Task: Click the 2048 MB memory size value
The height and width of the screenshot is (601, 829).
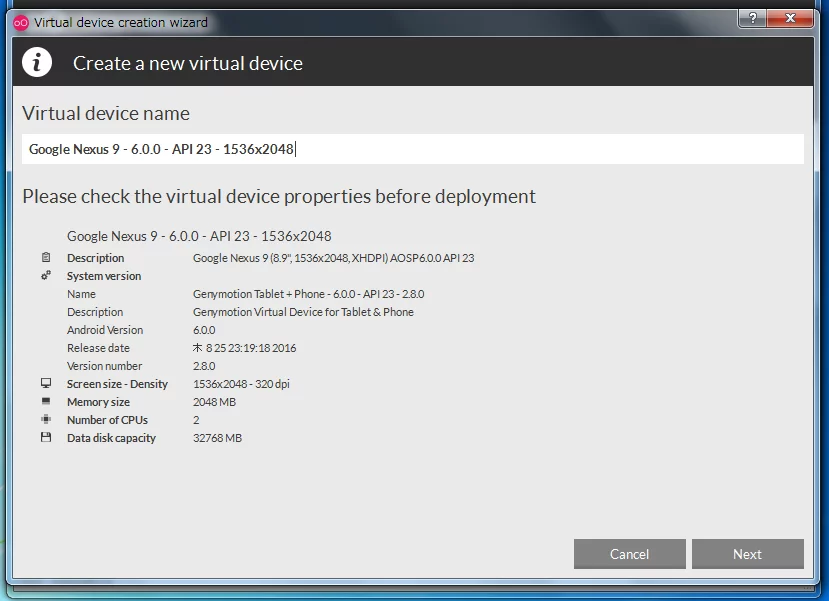Action: point(213,402)
